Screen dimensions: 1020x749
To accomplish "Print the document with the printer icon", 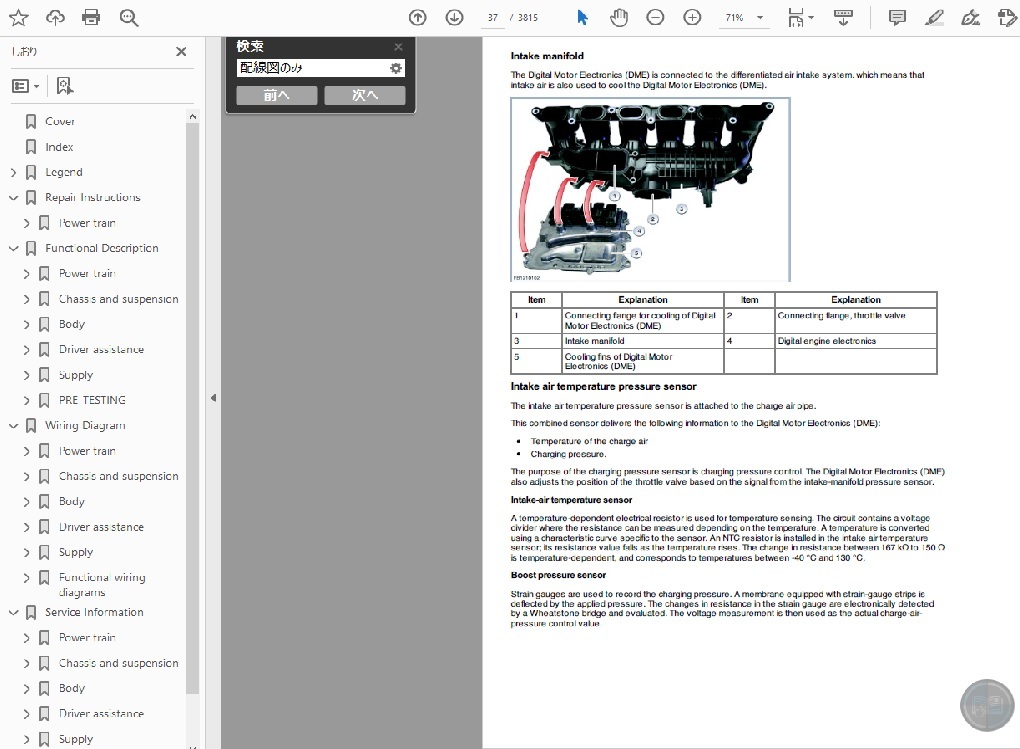I will [91, 18].
